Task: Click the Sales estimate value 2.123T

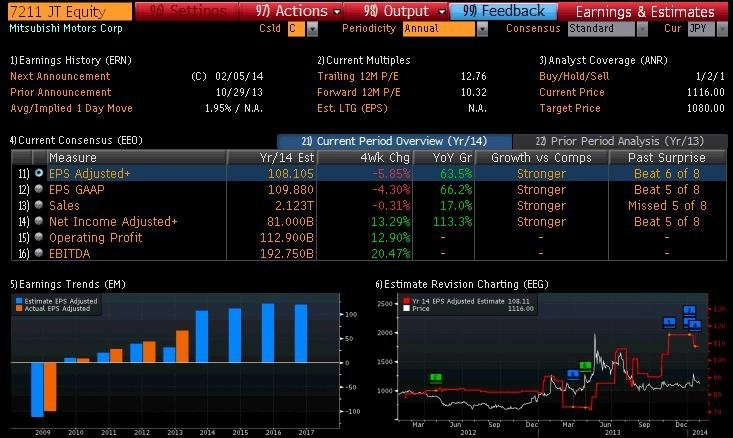Action: [294, 206]
